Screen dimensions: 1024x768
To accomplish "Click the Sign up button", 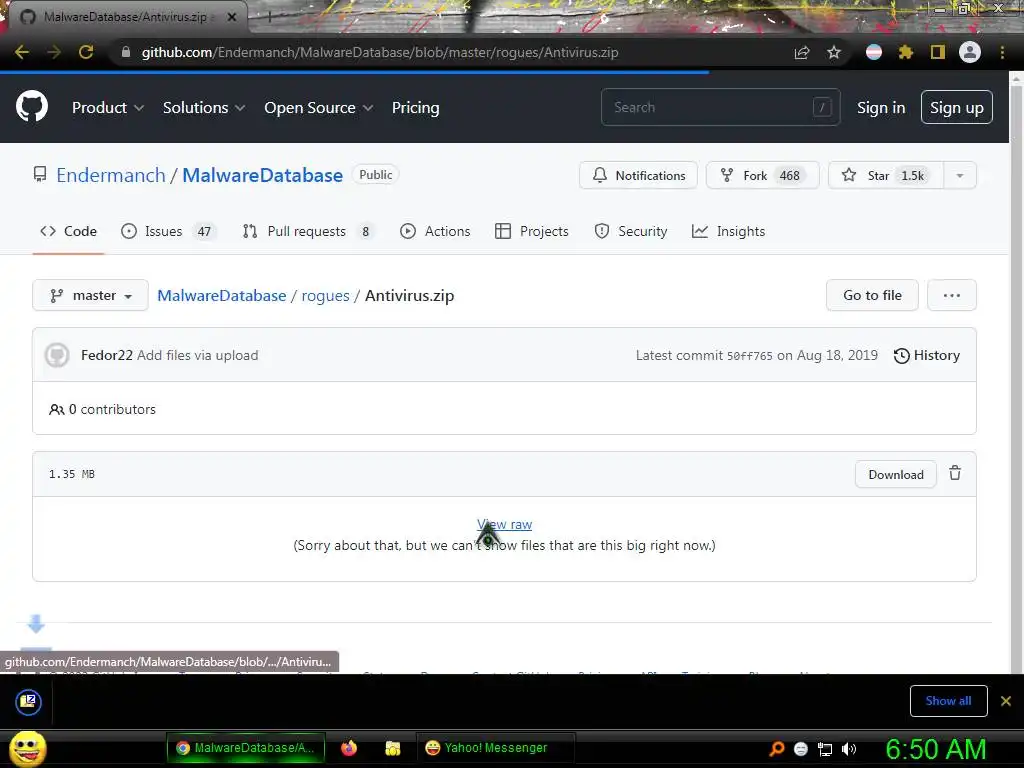I will (957, 107).
